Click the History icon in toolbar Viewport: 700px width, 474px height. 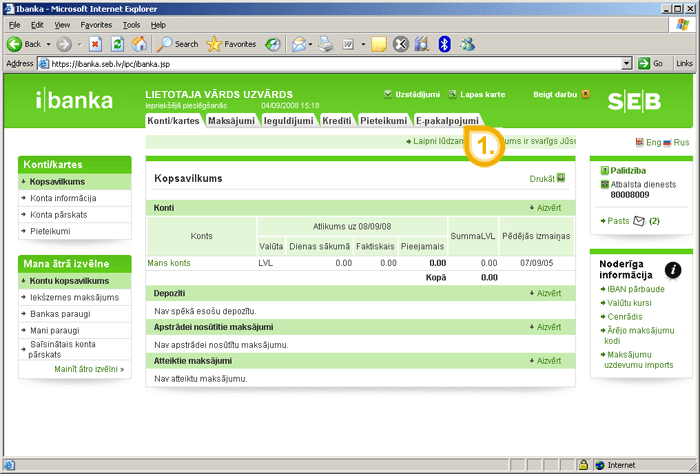tap(272, 44)
